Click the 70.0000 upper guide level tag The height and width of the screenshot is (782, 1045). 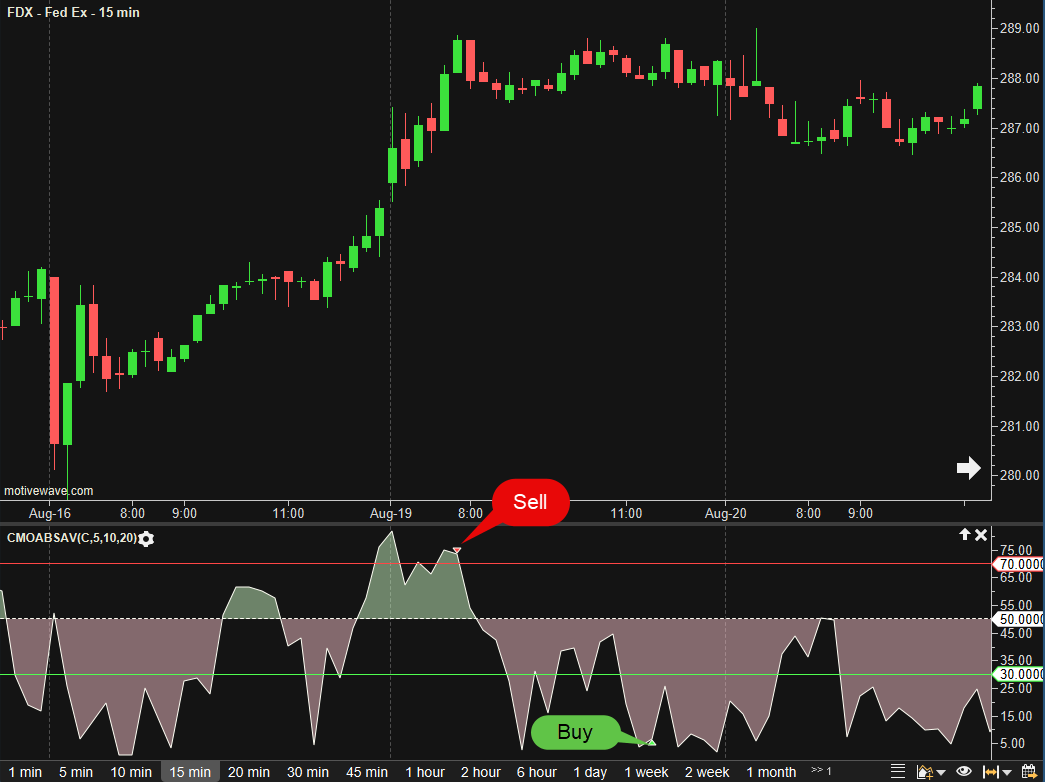click(1018, 564)
